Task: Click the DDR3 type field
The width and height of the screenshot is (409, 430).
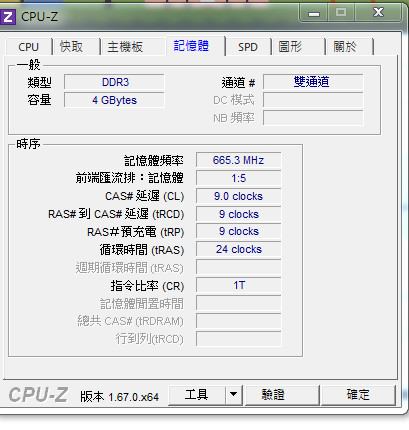Action: tap(114, 82)
